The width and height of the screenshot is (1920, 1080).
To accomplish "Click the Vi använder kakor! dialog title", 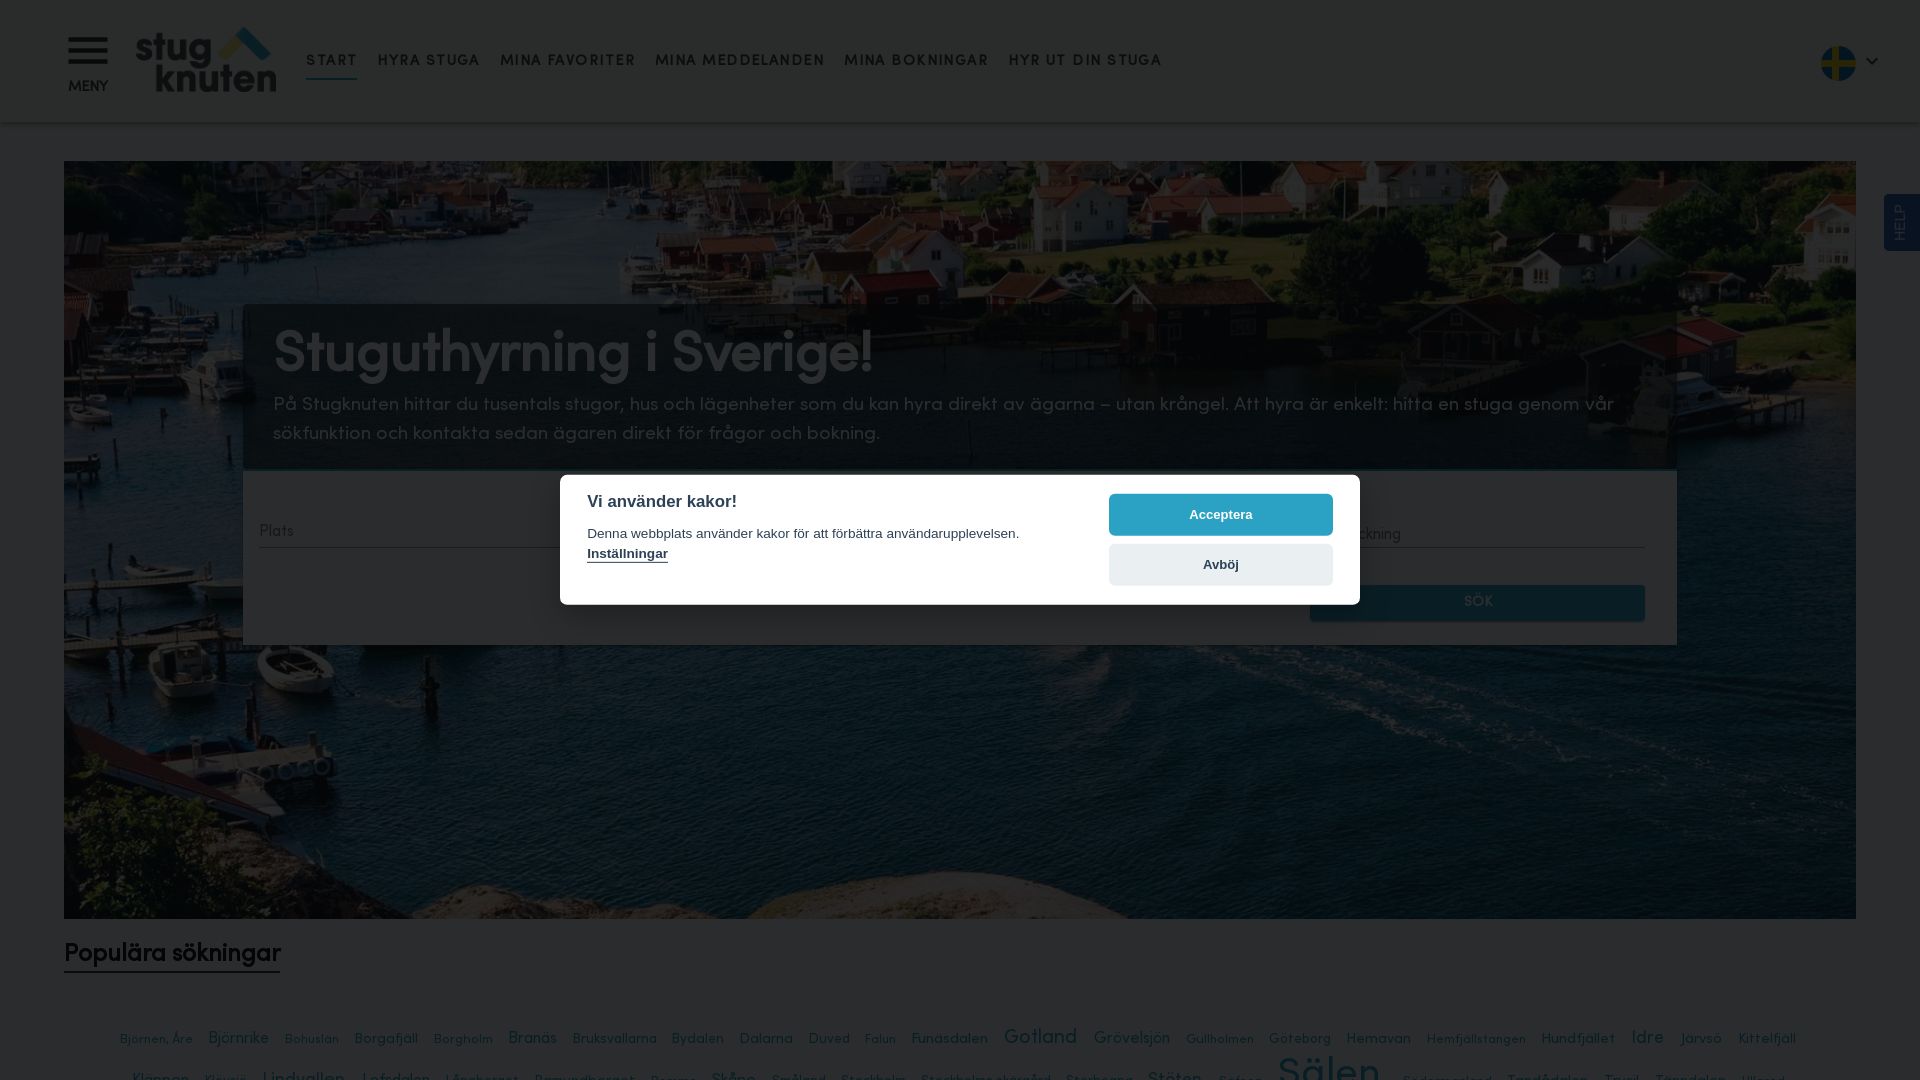I will click(662, 502).
